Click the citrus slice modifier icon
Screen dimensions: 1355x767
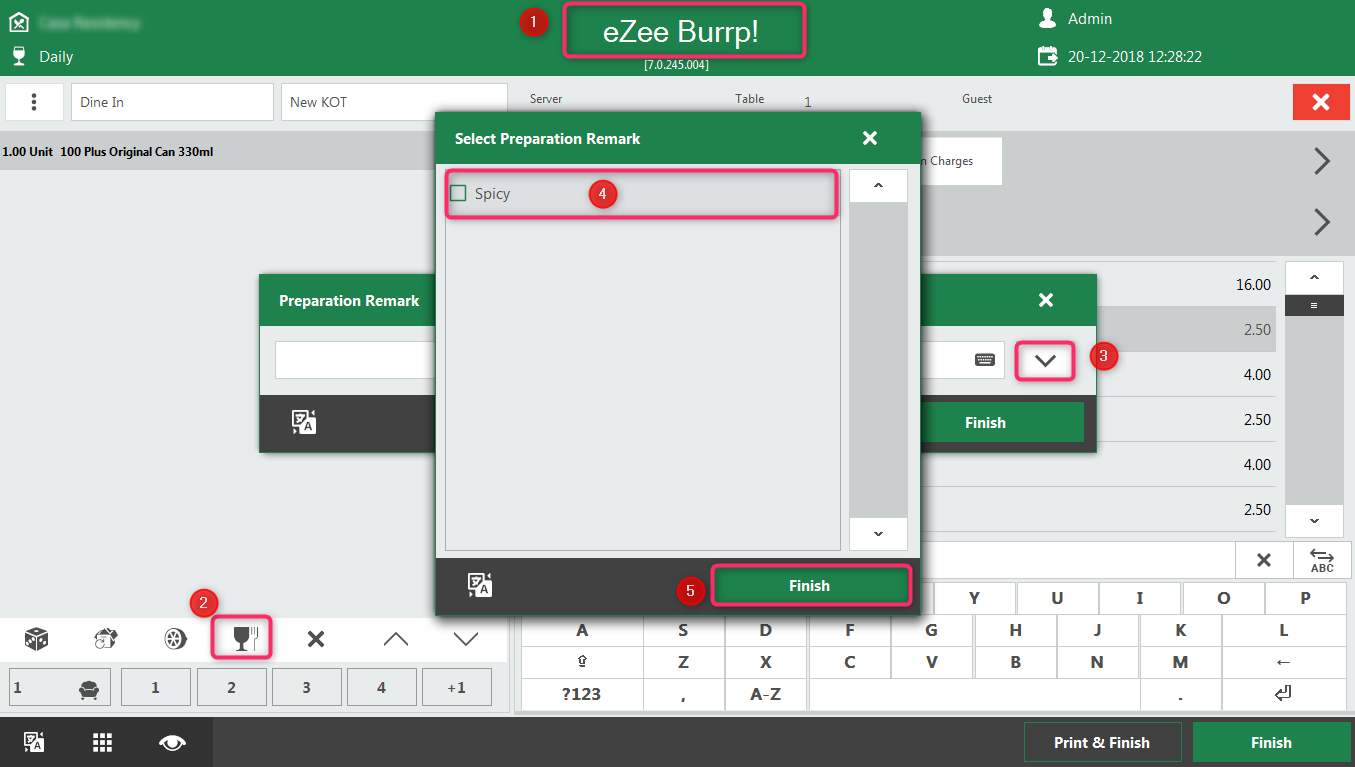(x=176, y=639)
